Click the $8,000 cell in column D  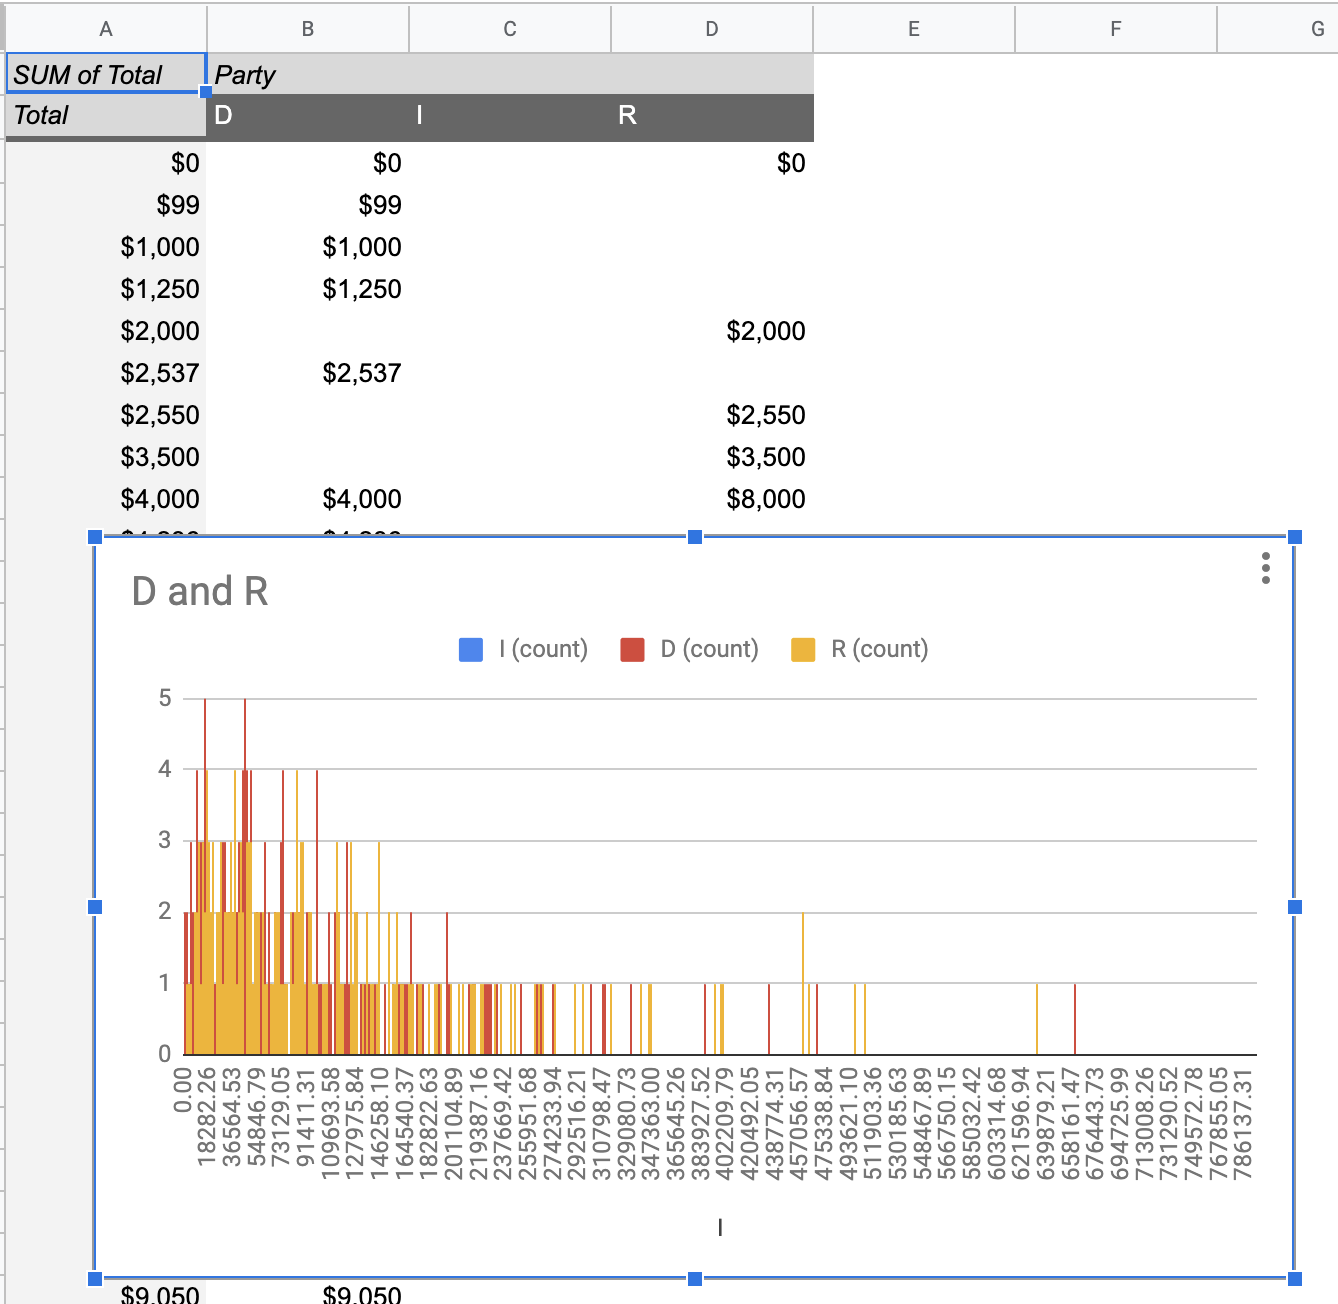[x=712, y=499]
